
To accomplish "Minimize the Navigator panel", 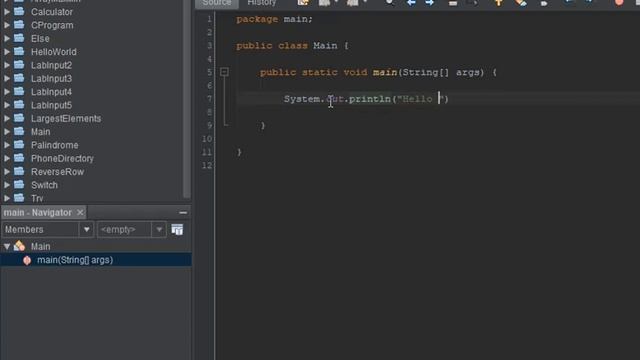I will [183, 213].
